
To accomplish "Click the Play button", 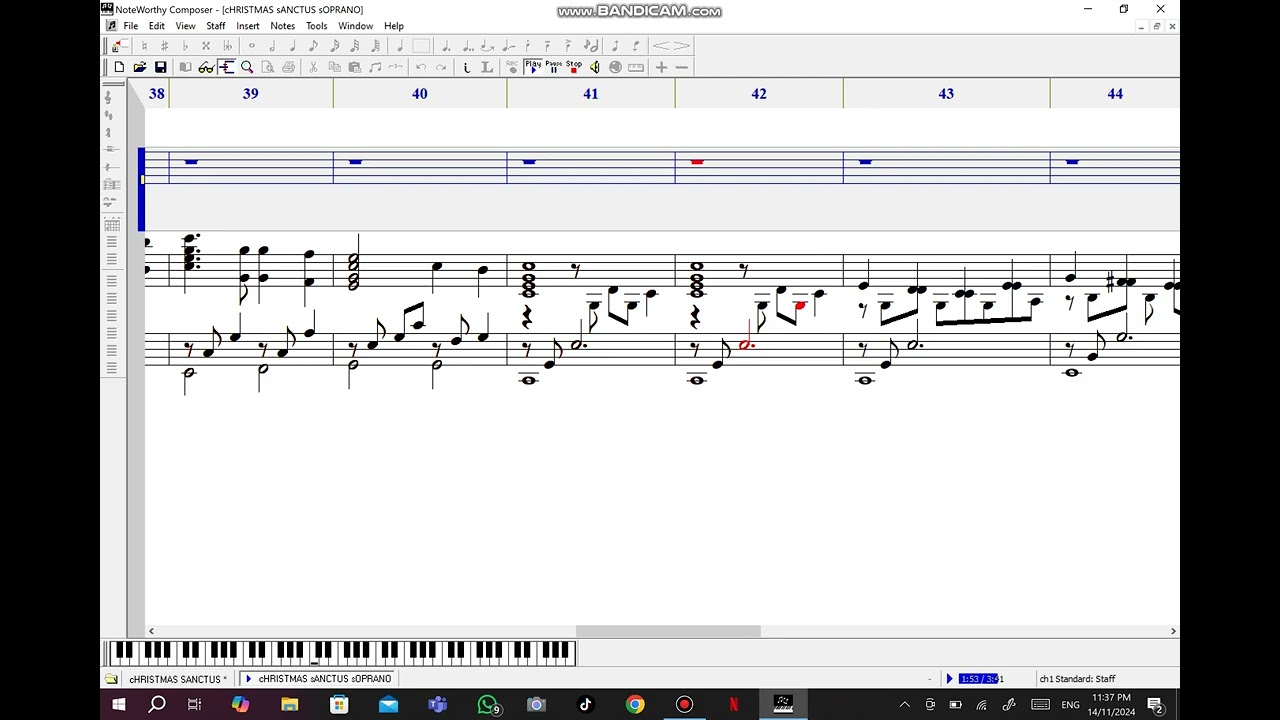I will pyautogui.click(x=533, y=67).
